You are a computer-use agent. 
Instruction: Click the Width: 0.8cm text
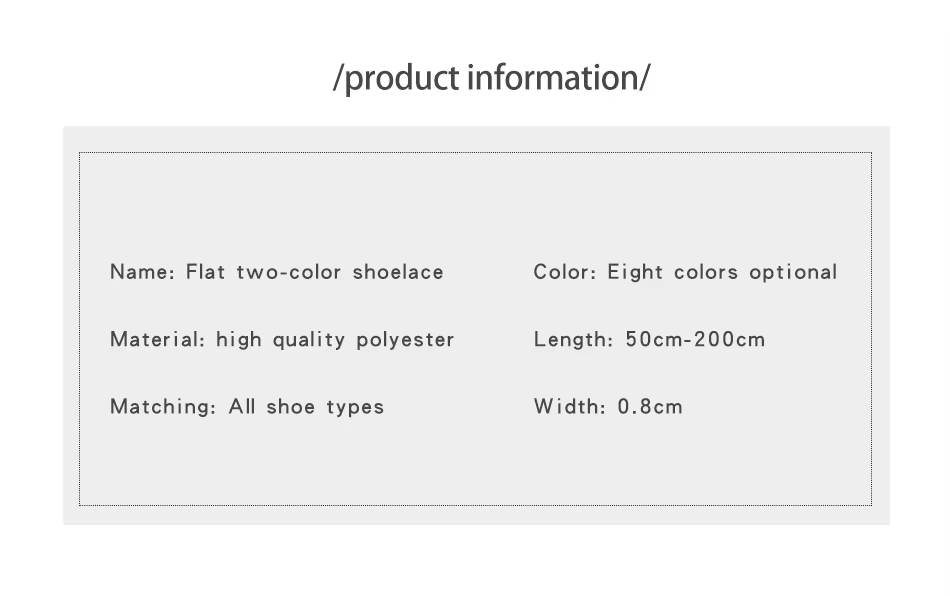608,406
